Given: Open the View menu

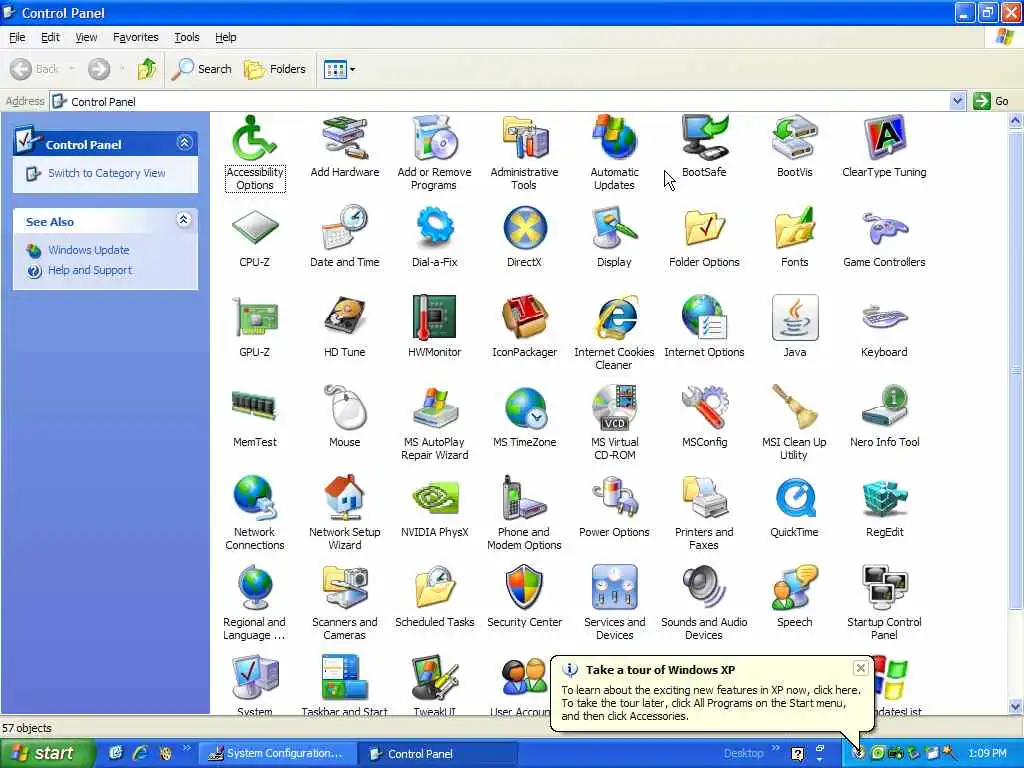Looking at the screenshot, I should (x=86, y=37).
